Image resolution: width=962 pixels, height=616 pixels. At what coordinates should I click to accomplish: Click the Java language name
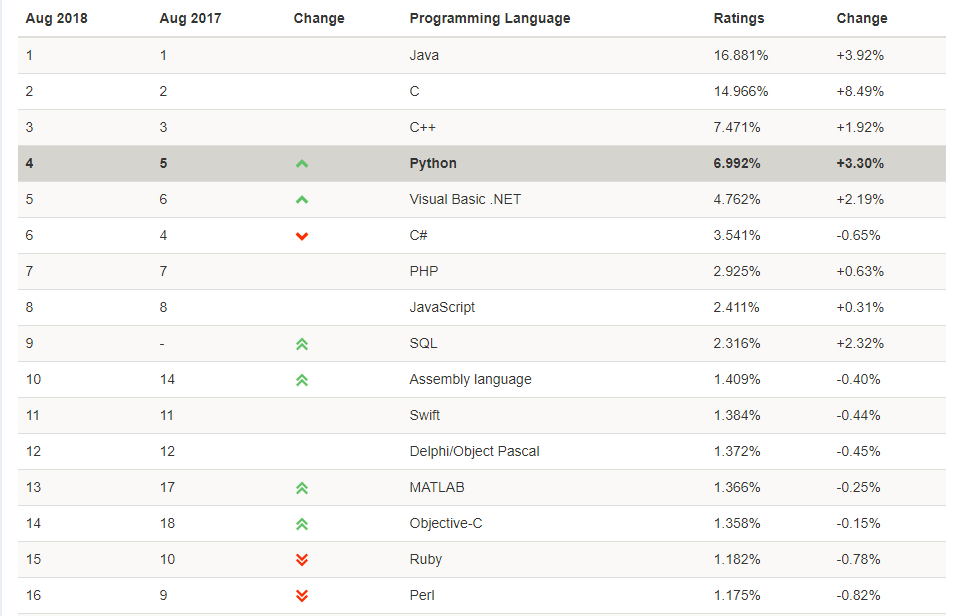(424, 55)
